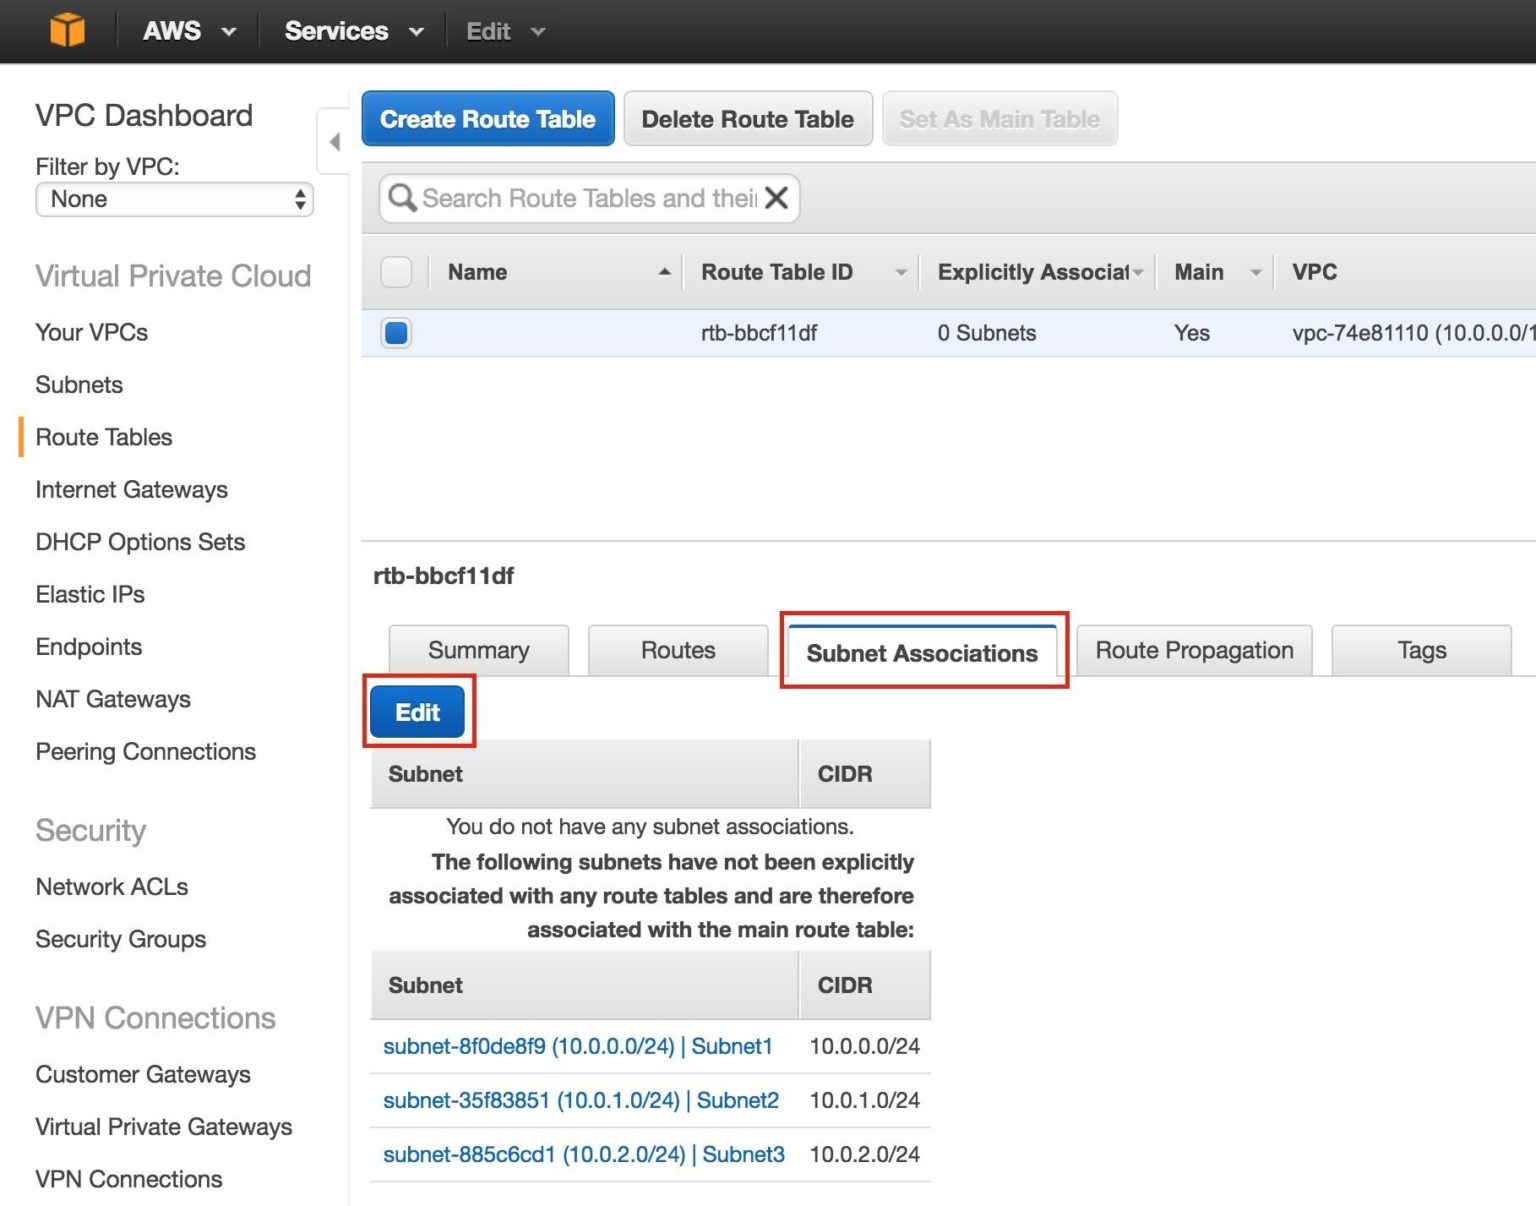Open Main column sort arrow
Viewport: 1536px width, 1206px height.
1255,272
